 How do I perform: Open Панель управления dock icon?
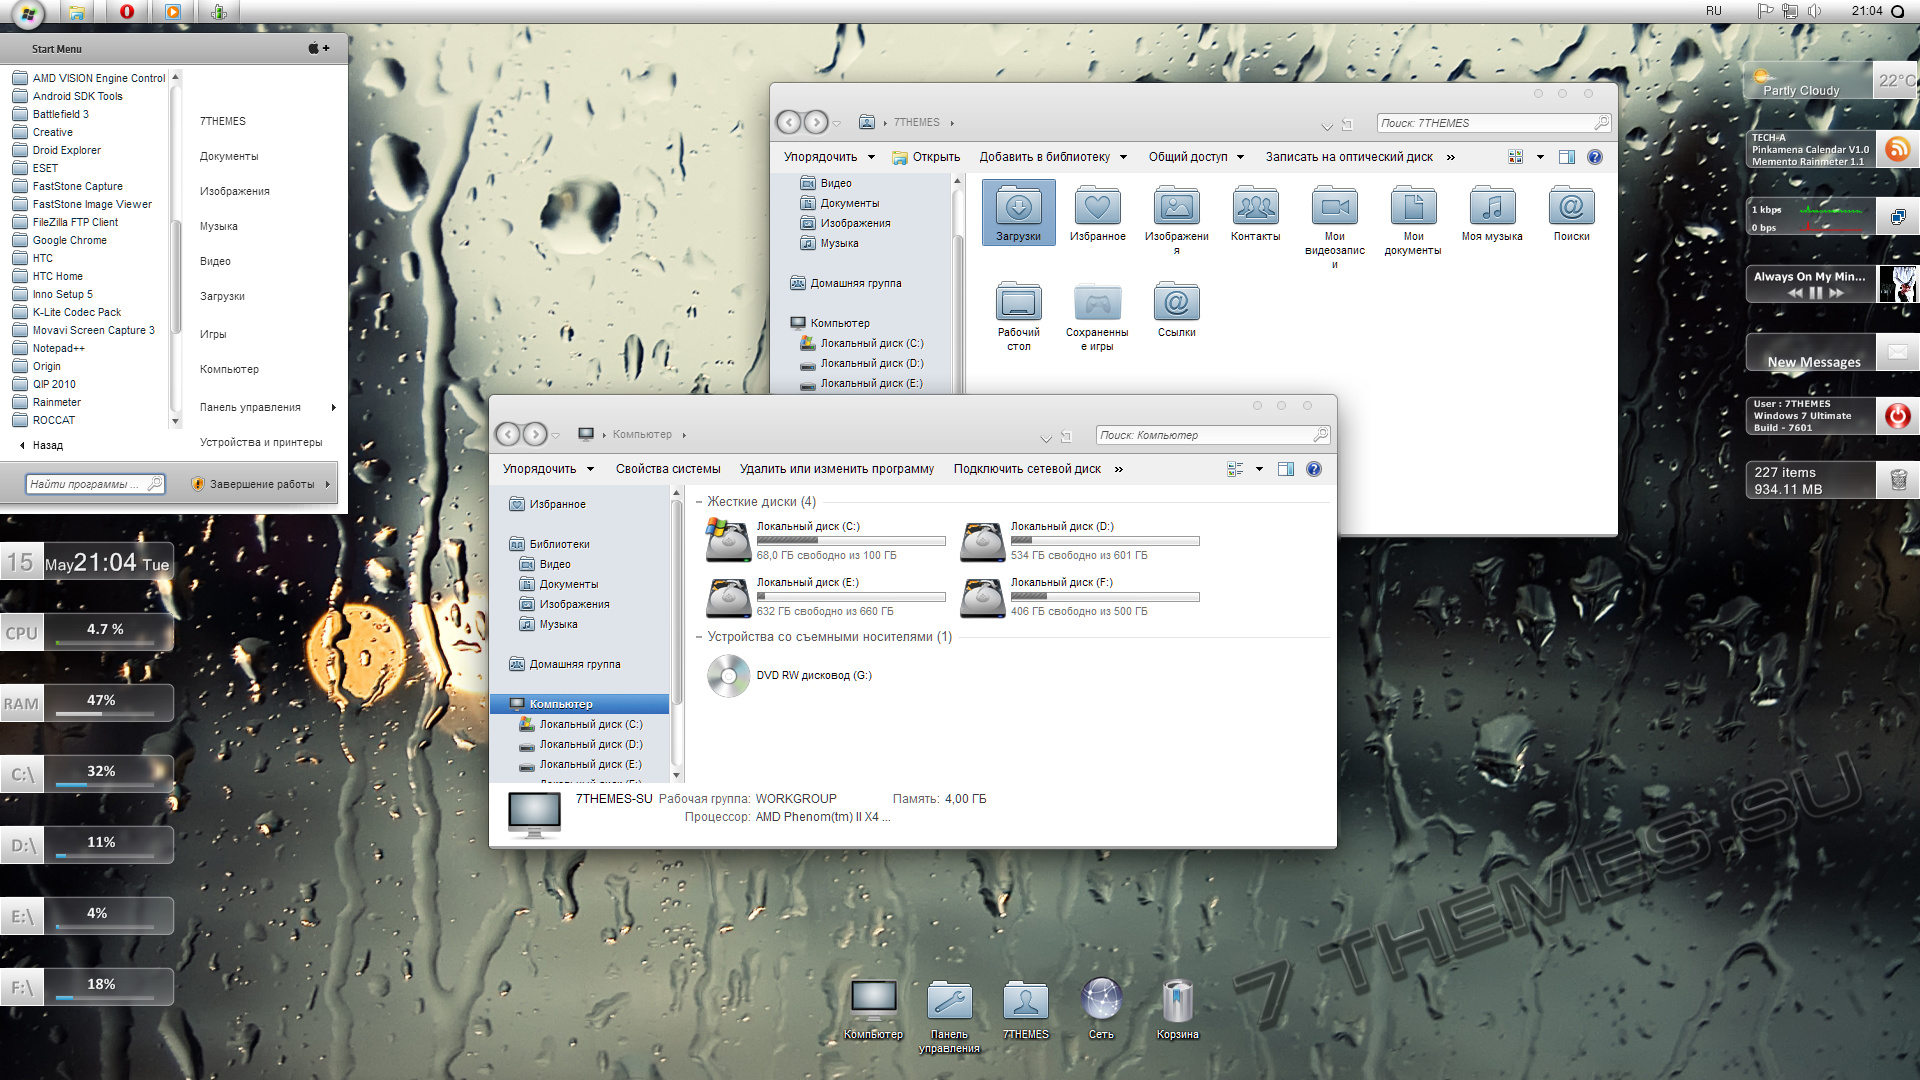[949, 1015]
